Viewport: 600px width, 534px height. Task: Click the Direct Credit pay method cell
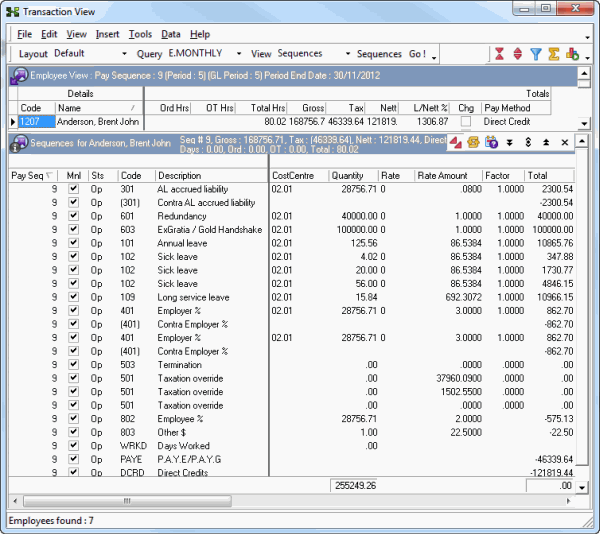516,122
